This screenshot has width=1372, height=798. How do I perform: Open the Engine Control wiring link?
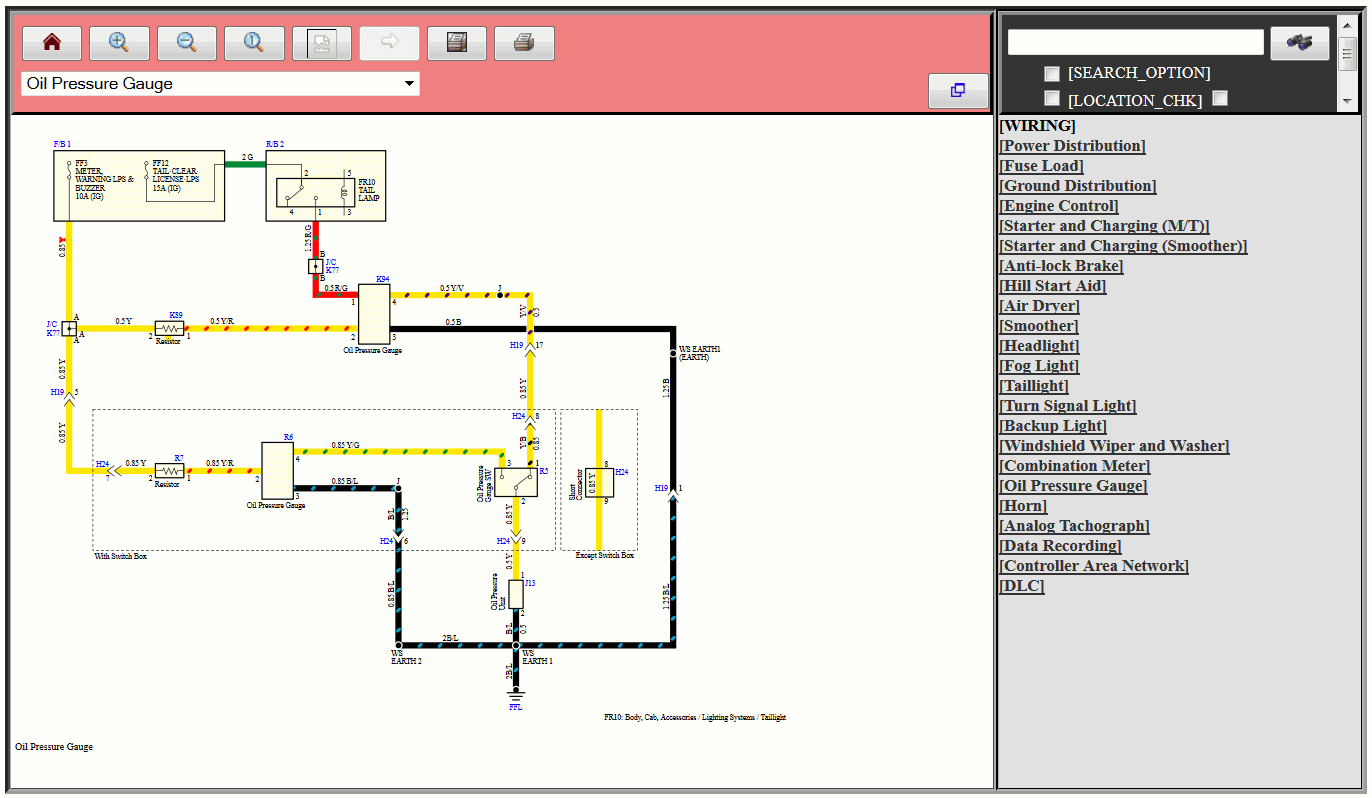[x=1059, y=206]
